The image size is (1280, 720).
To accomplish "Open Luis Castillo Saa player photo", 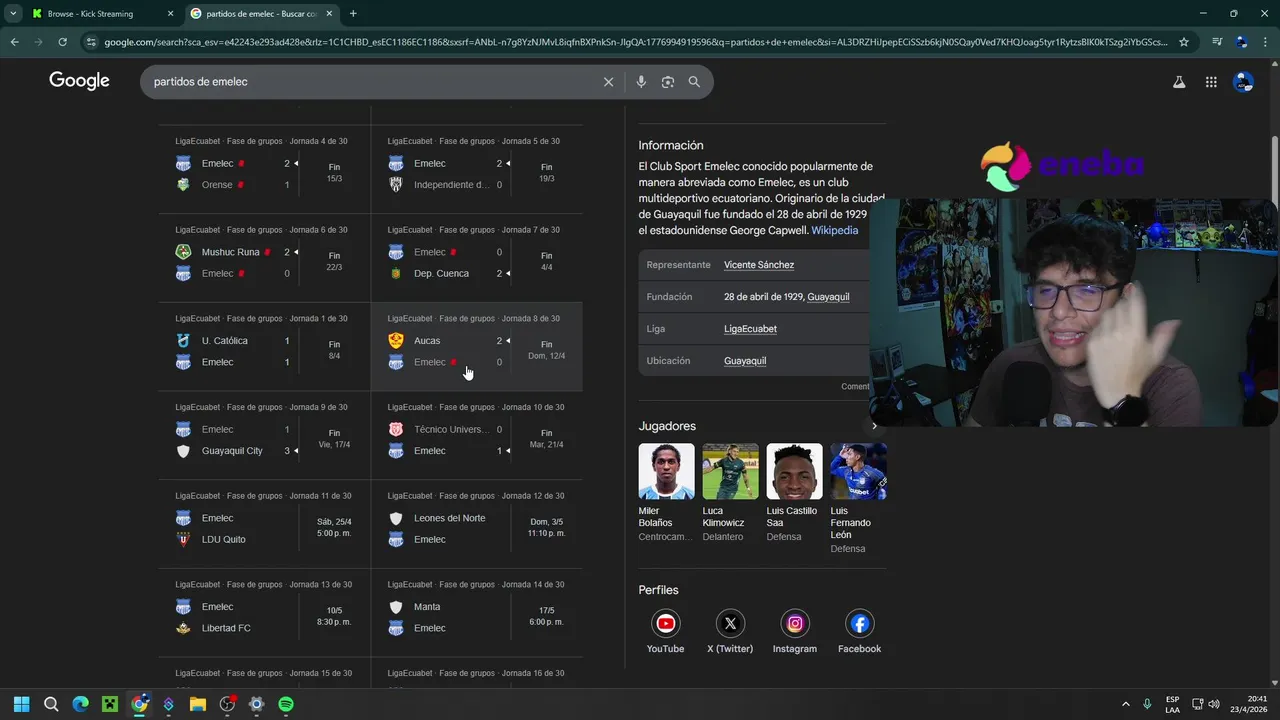I will (x=794, y=471).
